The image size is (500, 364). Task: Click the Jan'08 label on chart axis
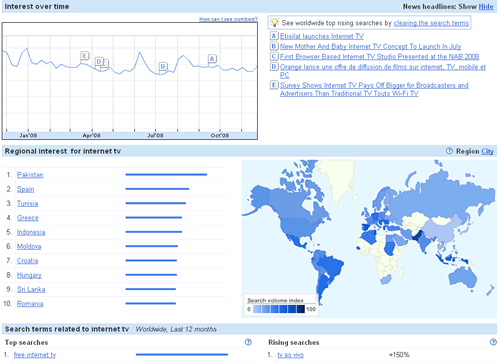tap(28, 135)
